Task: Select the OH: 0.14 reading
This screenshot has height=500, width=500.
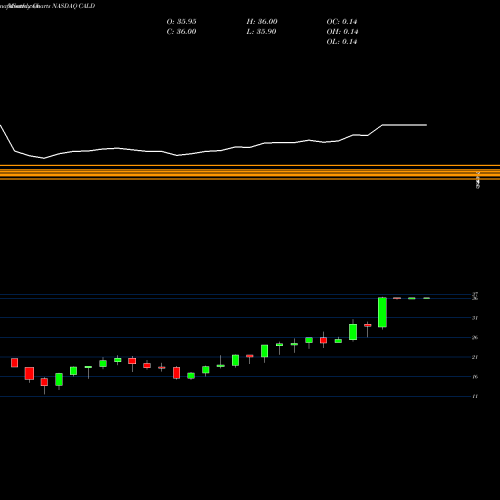Action: (342, 32)
